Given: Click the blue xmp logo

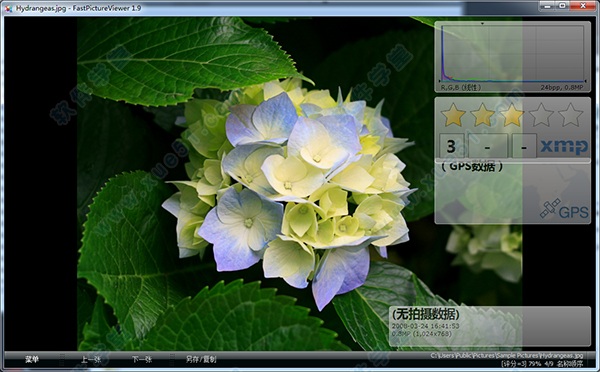Looking at the screenshot, I should coord(564,147).
